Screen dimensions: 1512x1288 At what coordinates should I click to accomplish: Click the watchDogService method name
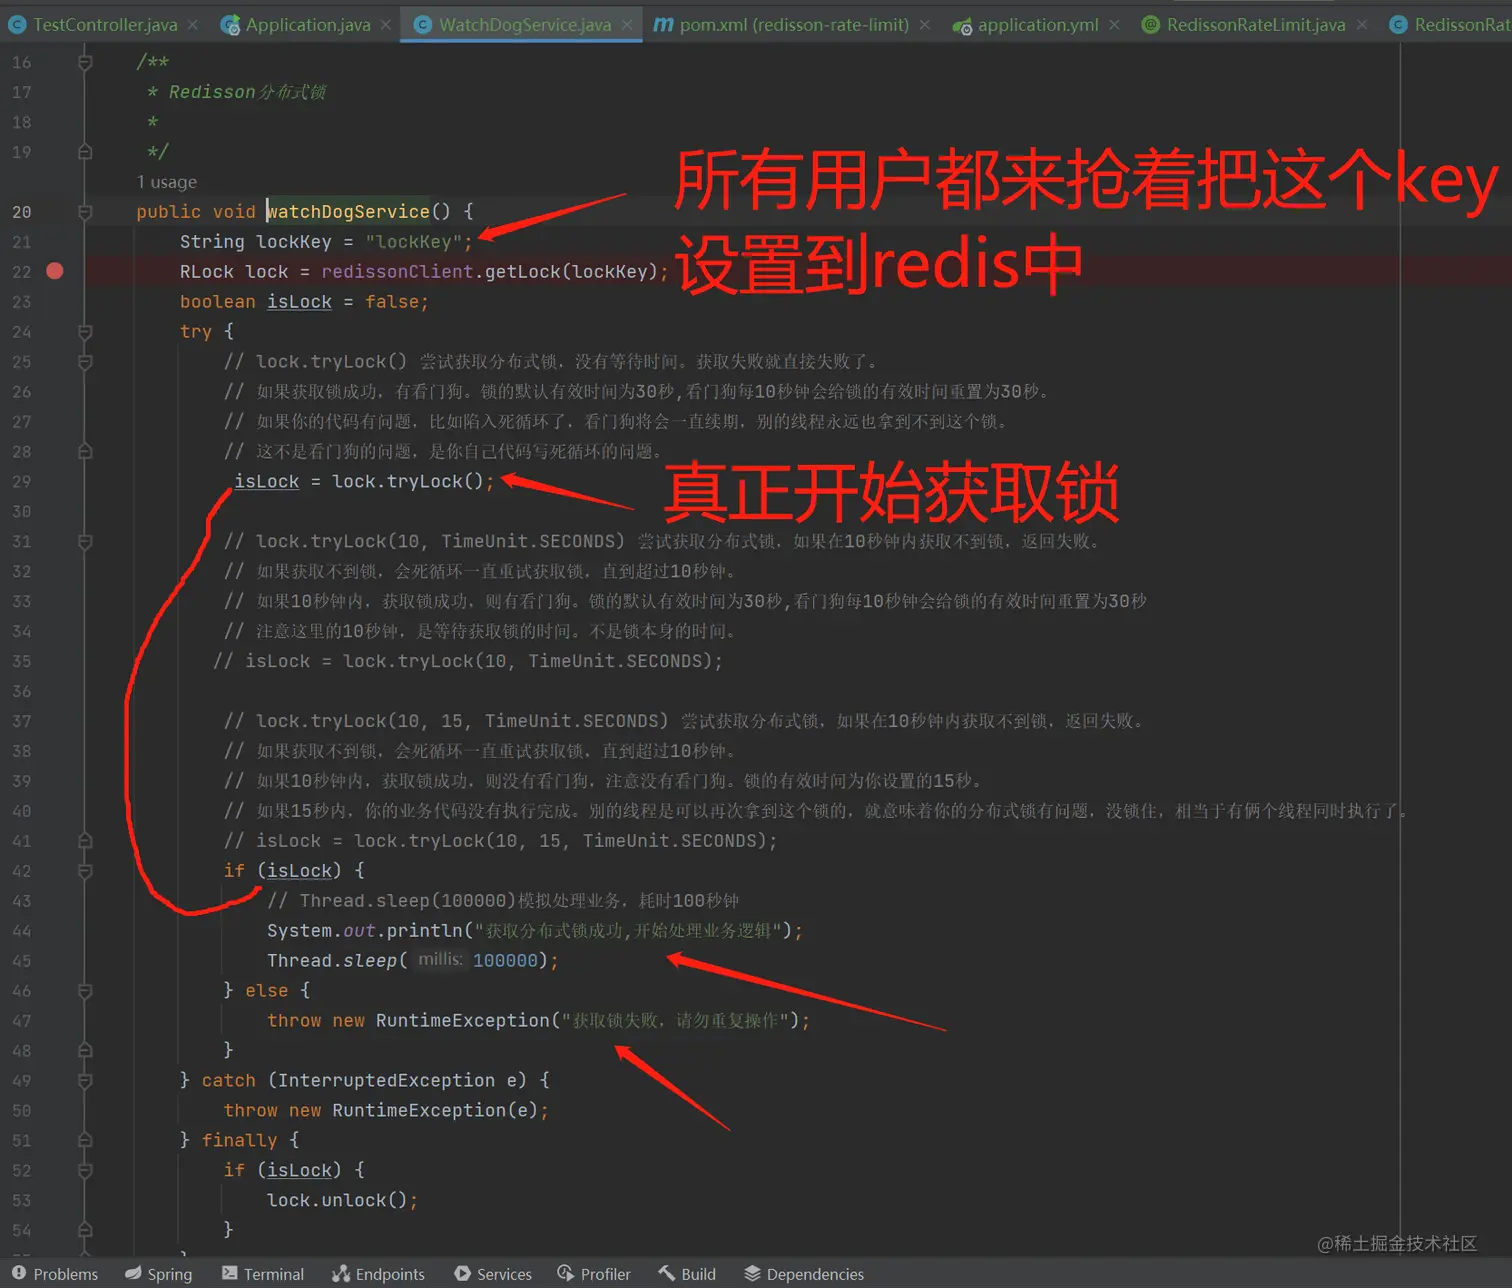(348, 212)
